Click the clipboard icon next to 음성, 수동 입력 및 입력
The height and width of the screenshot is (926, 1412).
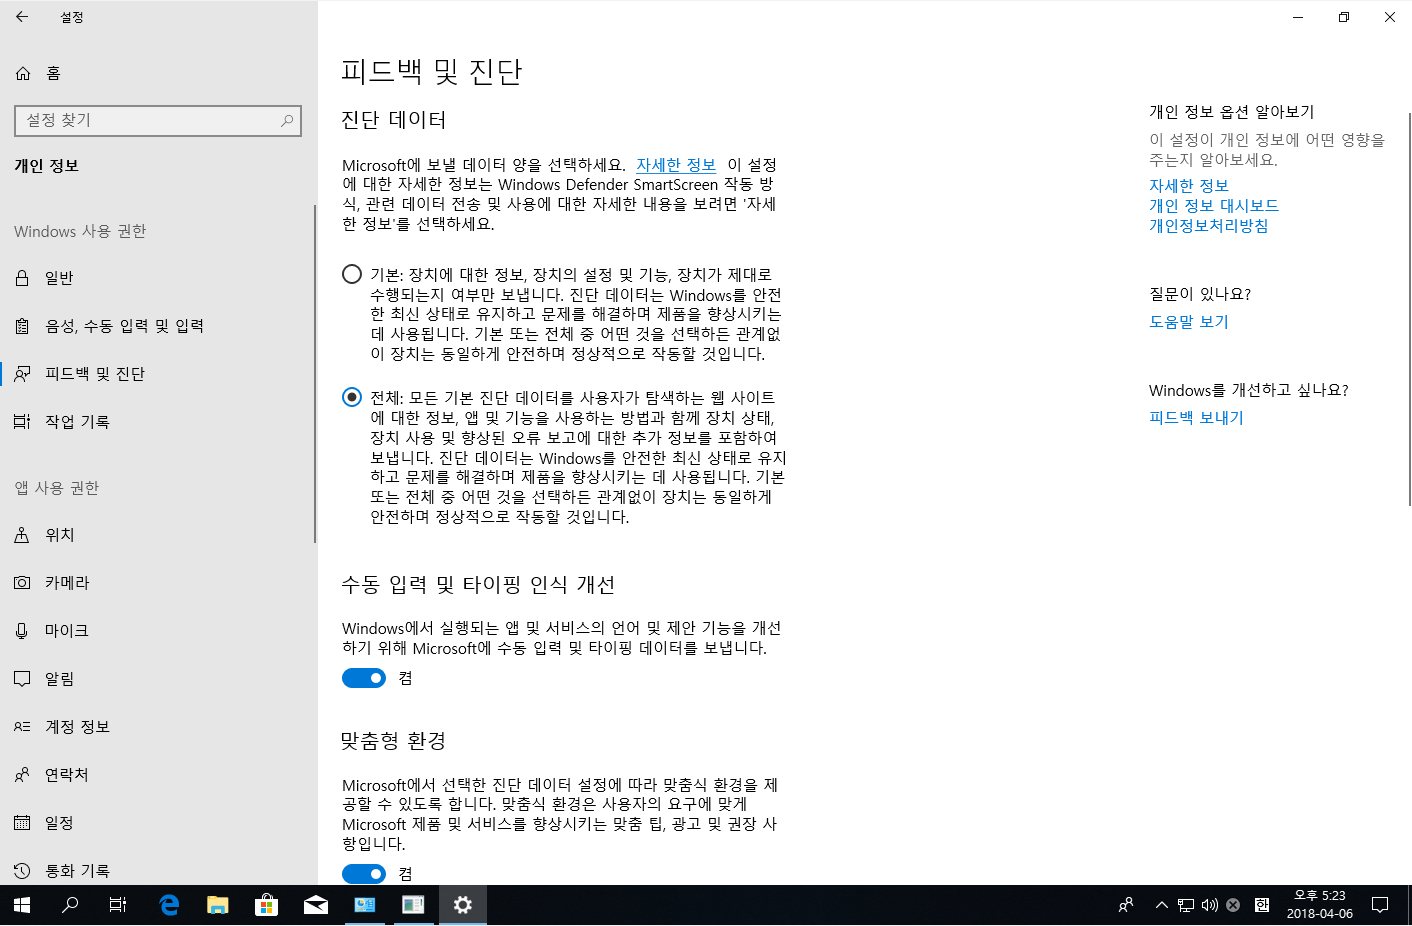[x=22, y=326]
